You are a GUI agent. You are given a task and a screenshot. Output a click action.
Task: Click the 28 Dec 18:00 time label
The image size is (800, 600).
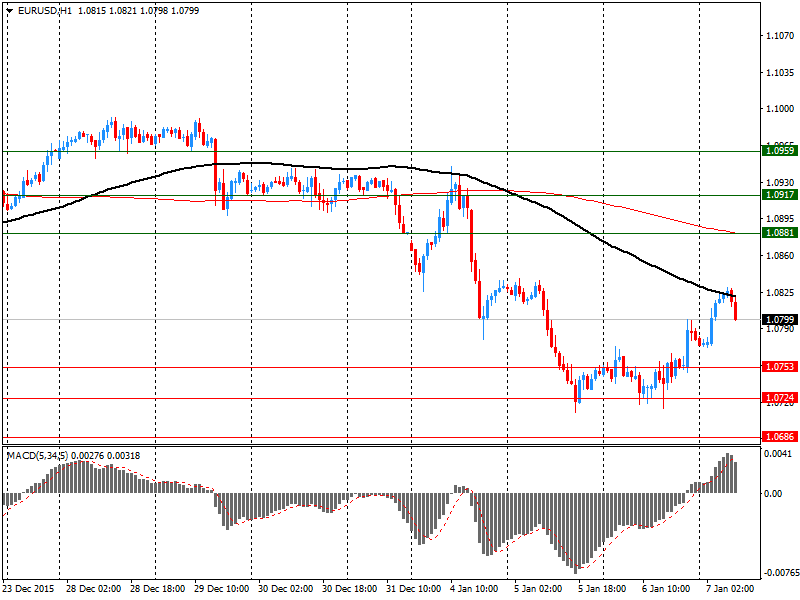click(x=158, y=589)
